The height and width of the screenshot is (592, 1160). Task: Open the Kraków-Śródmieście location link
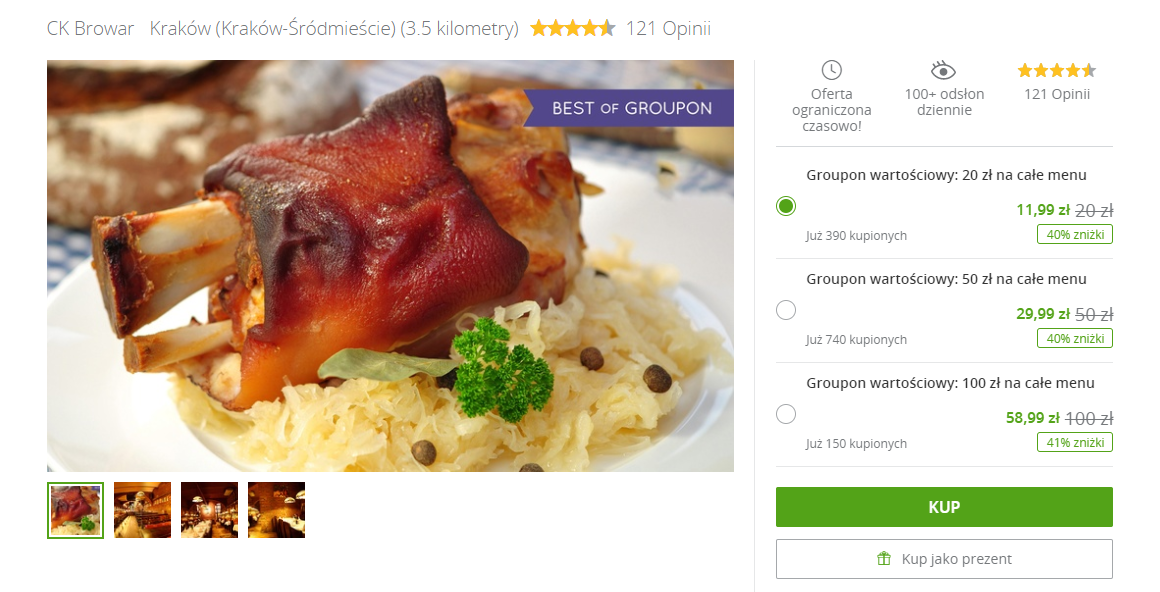(334, 29)
